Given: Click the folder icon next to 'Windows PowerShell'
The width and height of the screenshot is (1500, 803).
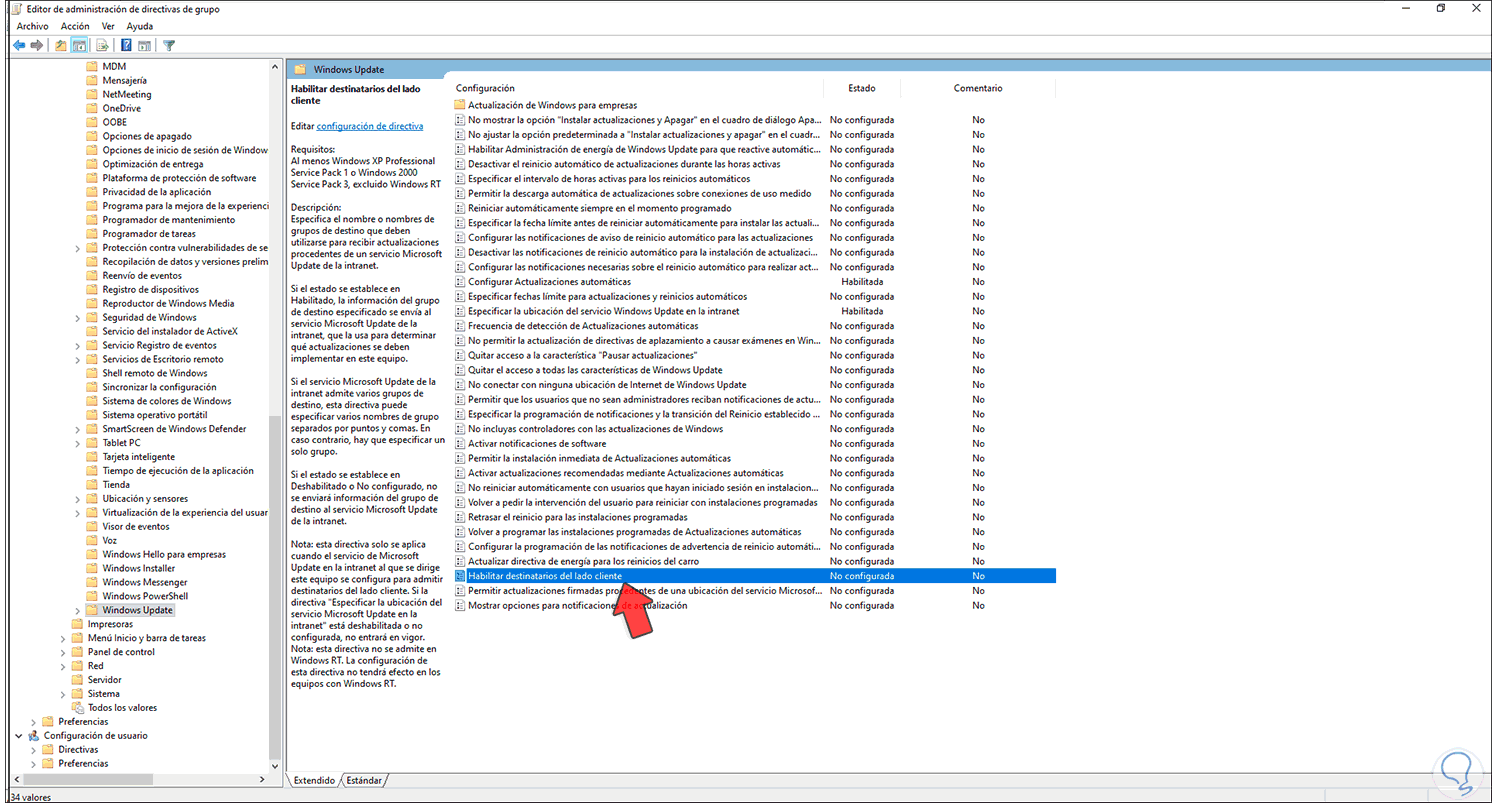Looking at the screenshot, I should [x=92, y=596].
